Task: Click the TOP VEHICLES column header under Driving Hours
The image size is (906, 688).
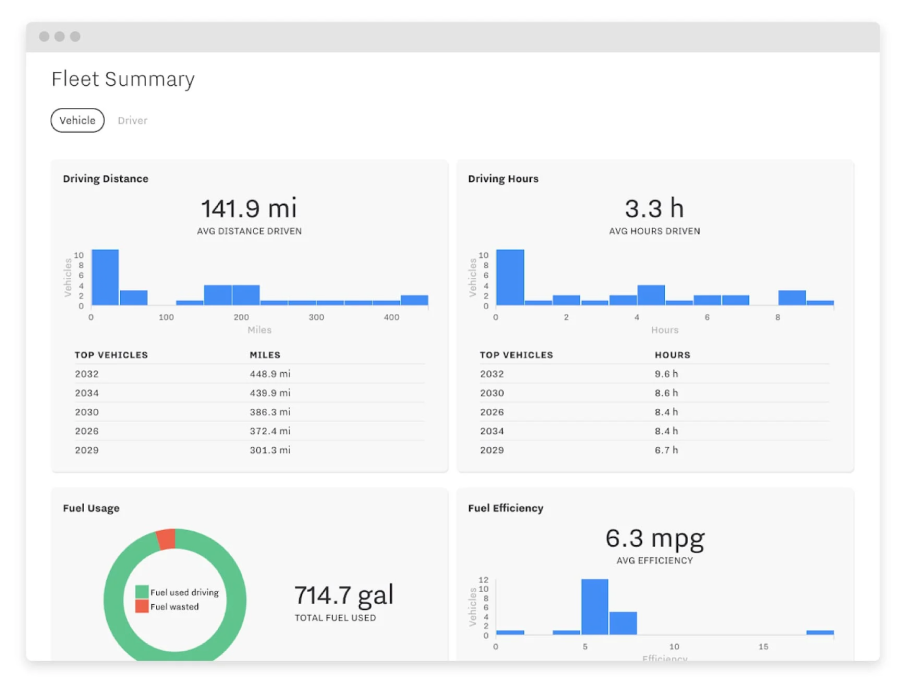Action: pyautogui.click(x=515, y=354)
